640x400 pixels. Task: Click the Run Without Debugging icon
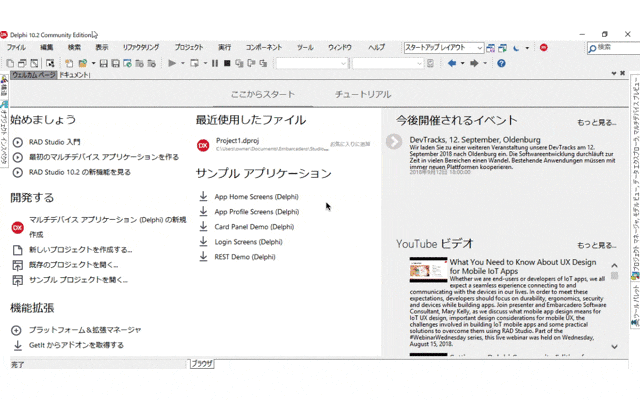[195, 63]
